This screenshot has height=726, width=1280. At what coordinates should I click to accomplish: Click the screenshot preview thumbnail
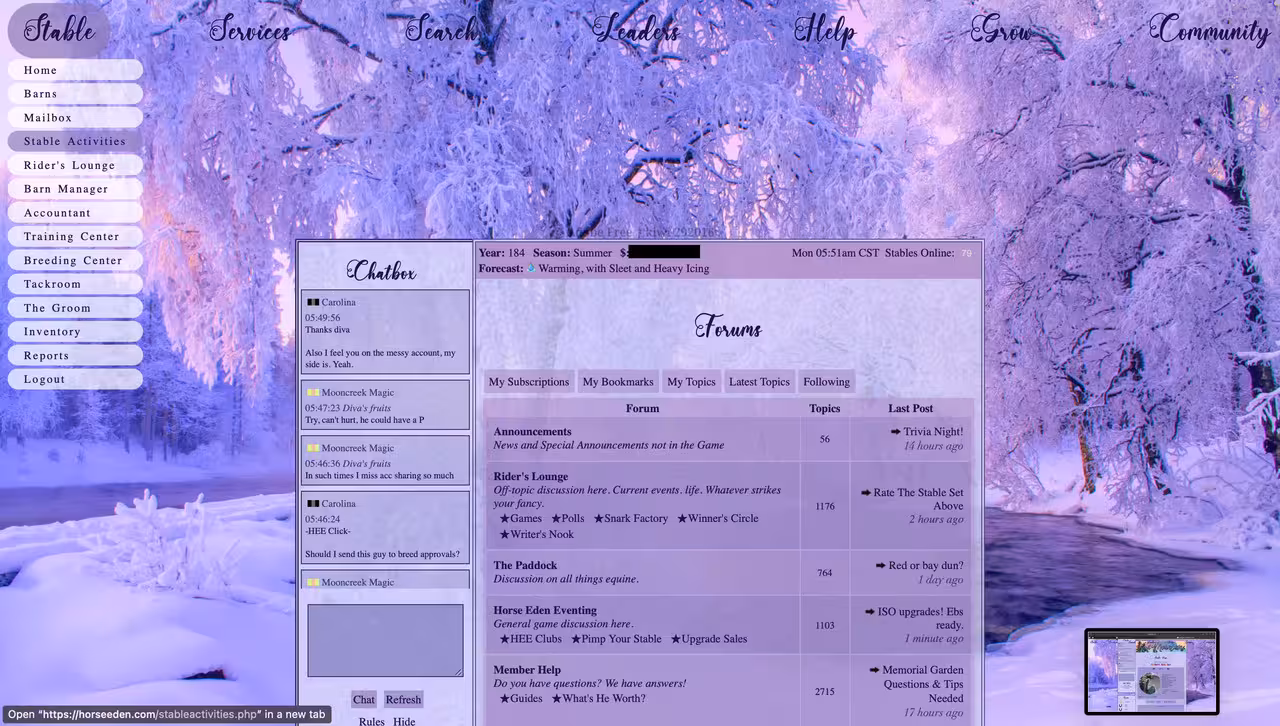tap(1152, 672)
